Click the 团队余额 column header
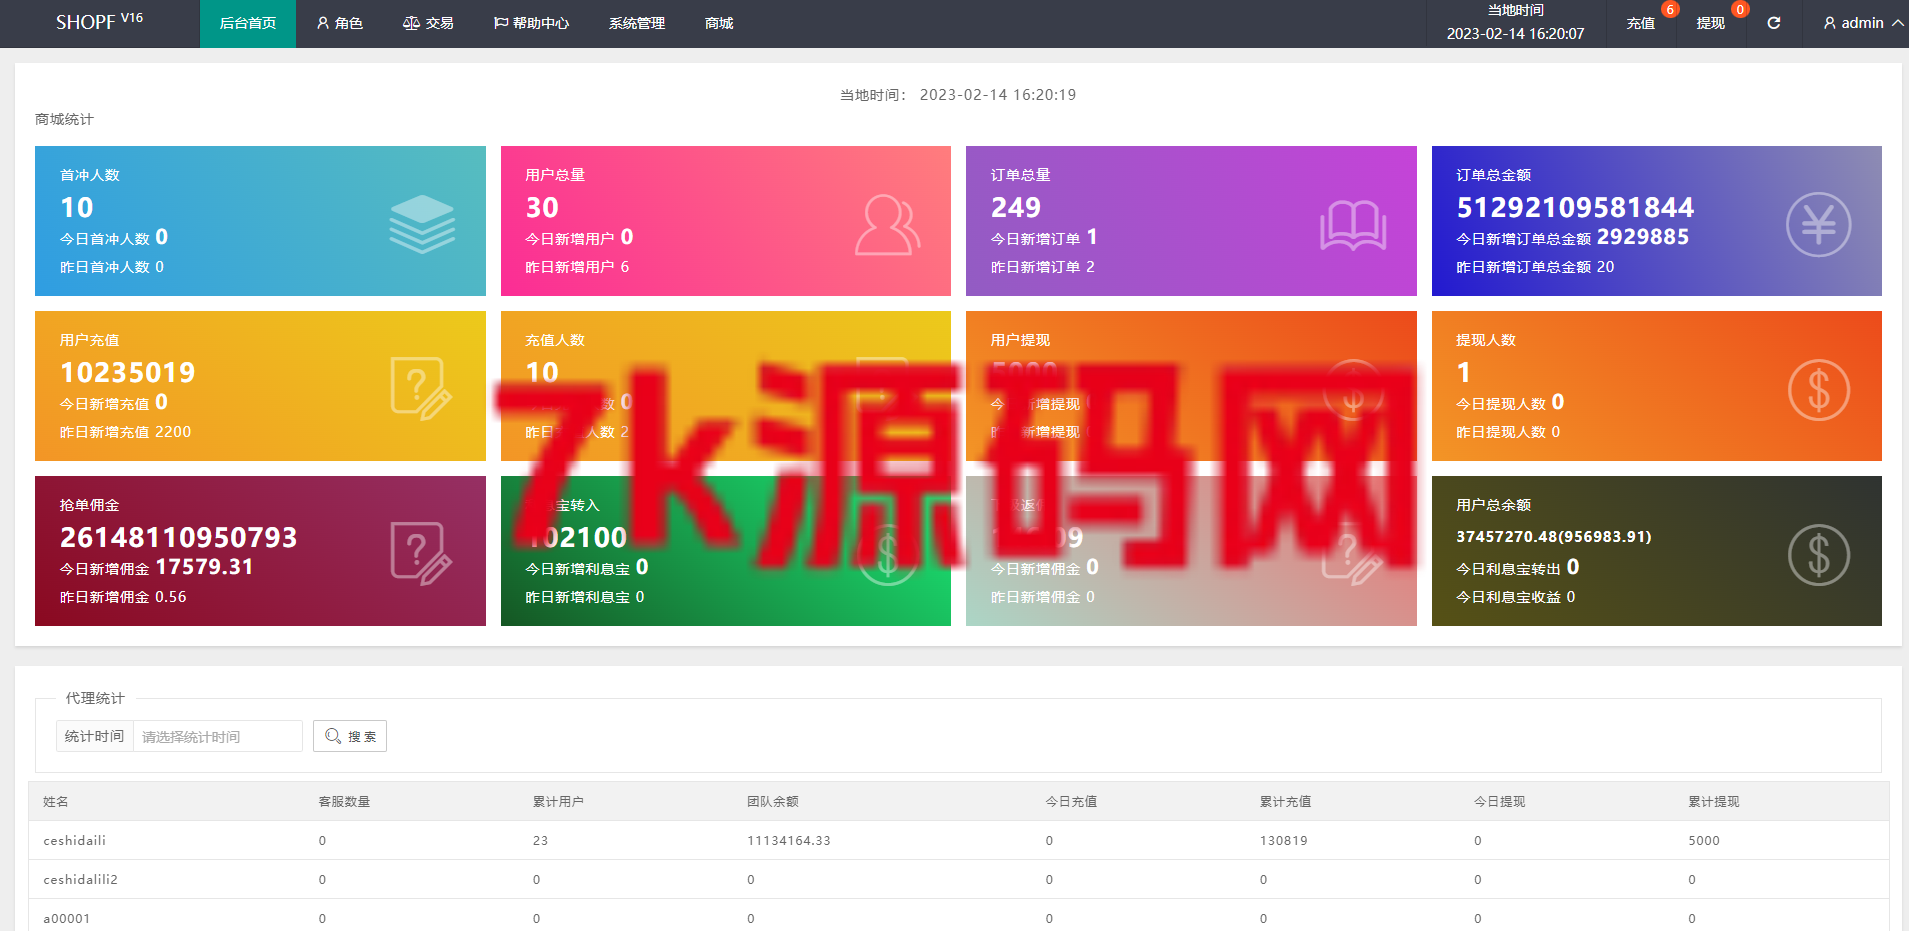Image resolution: width=1909 pixels, height=931 pixels. 772,801
